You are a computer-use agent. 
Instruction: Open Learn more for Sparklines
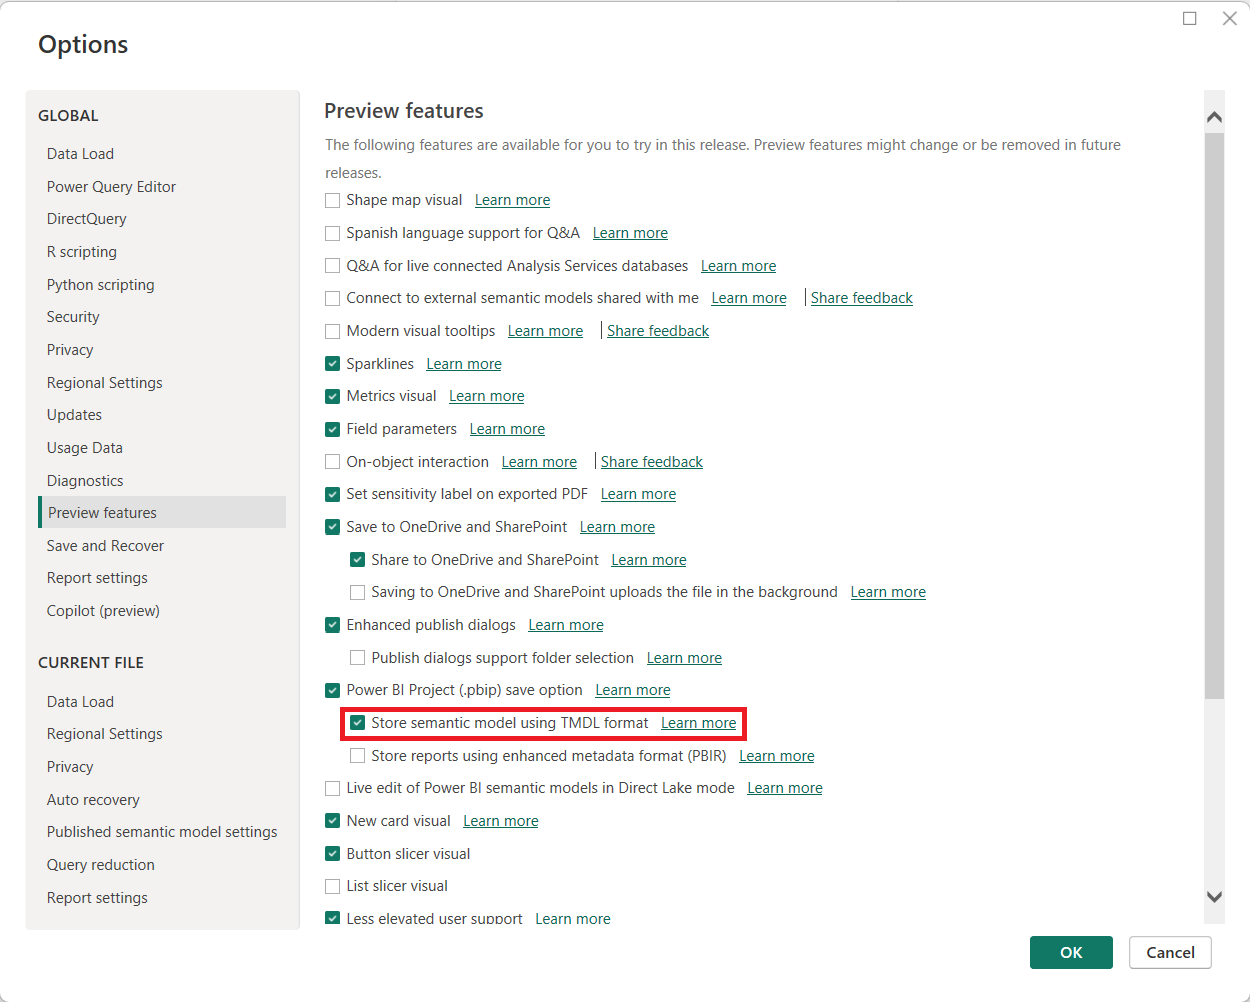pyautogui.click(x=464, y=364)
